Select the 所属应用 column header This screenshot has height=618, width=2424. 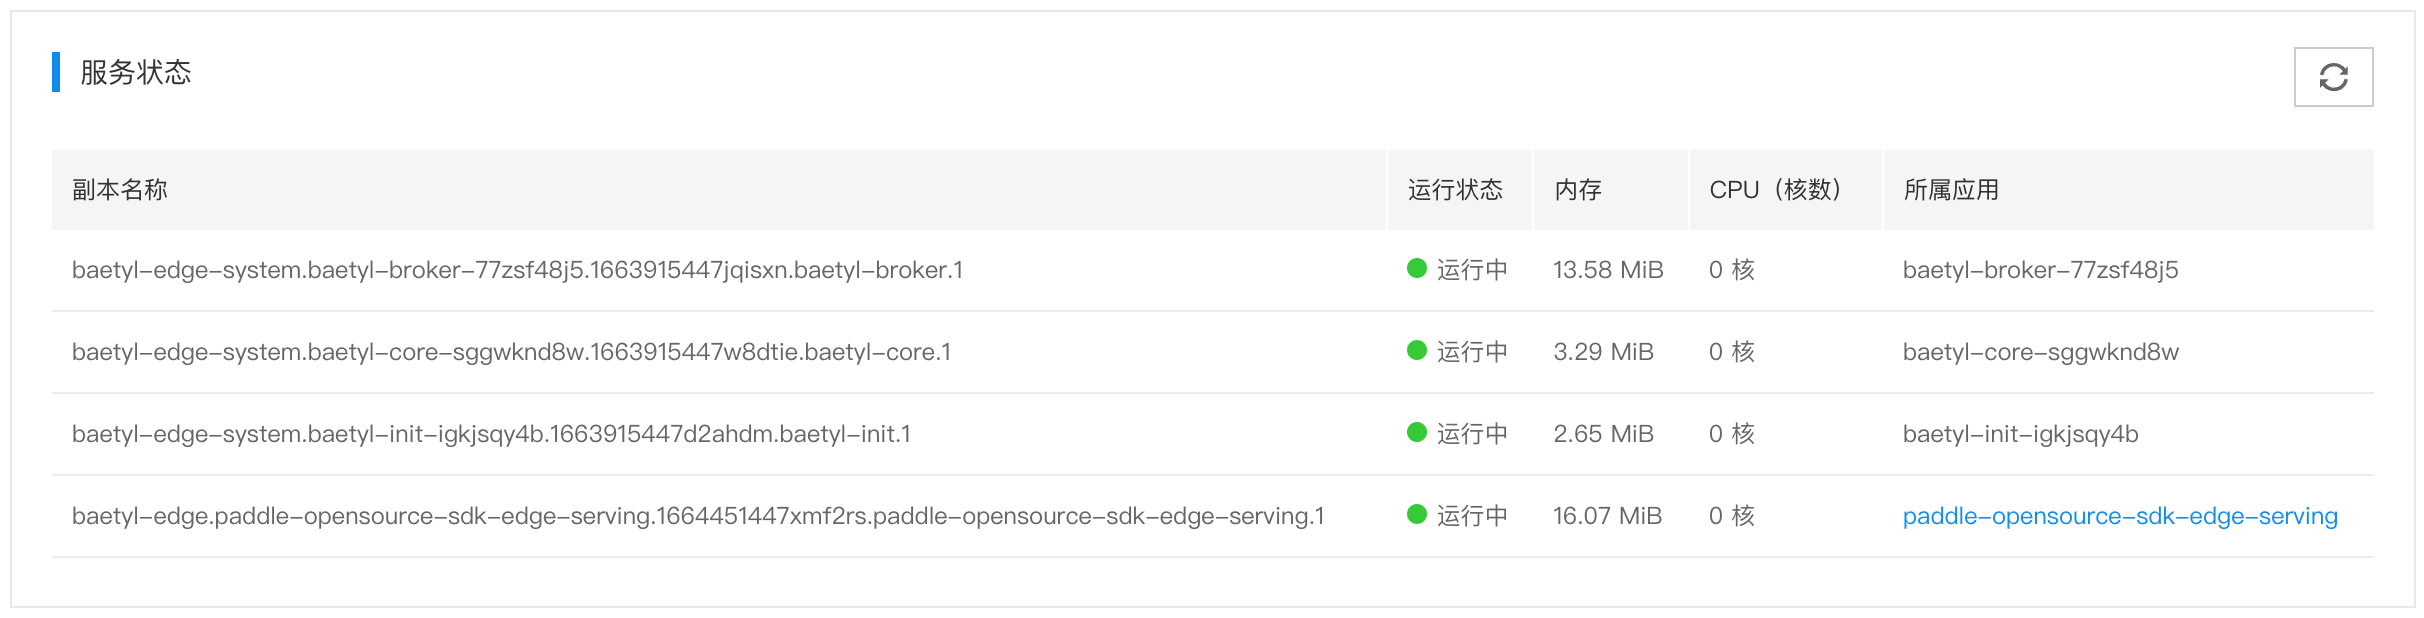click(1951, 190)
